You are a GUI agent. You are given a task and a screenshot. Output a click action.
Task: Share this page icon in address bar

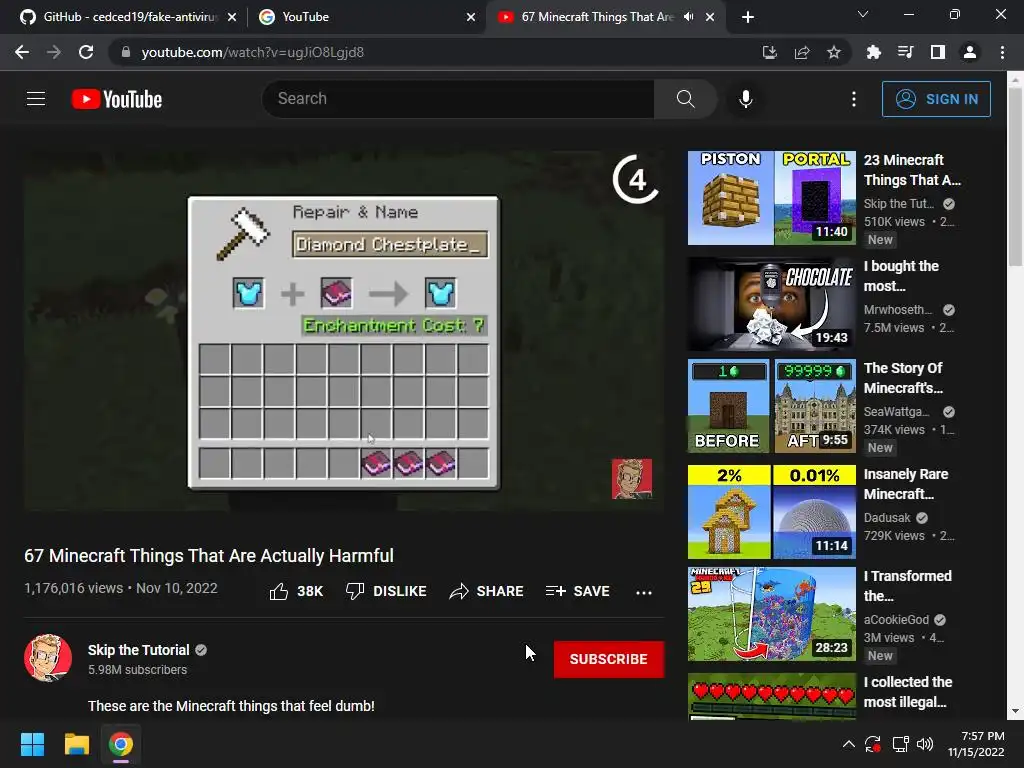click(x=802, y=52)
